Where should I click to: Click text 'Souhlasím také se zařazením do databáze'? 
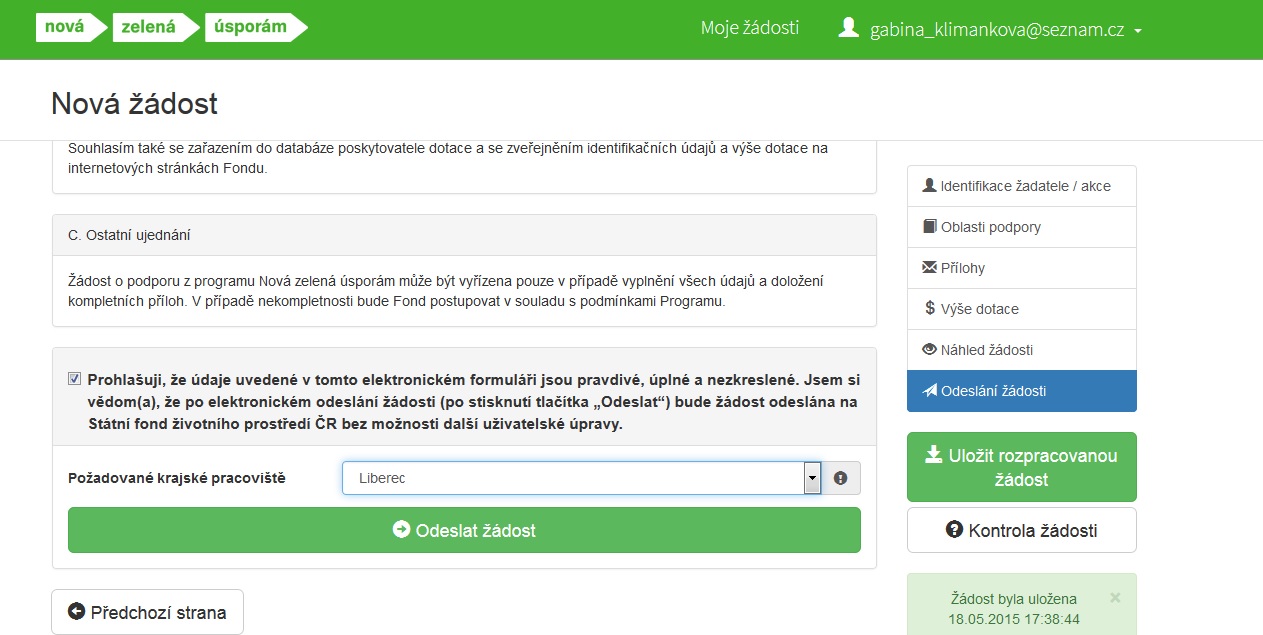coord(448,159)
